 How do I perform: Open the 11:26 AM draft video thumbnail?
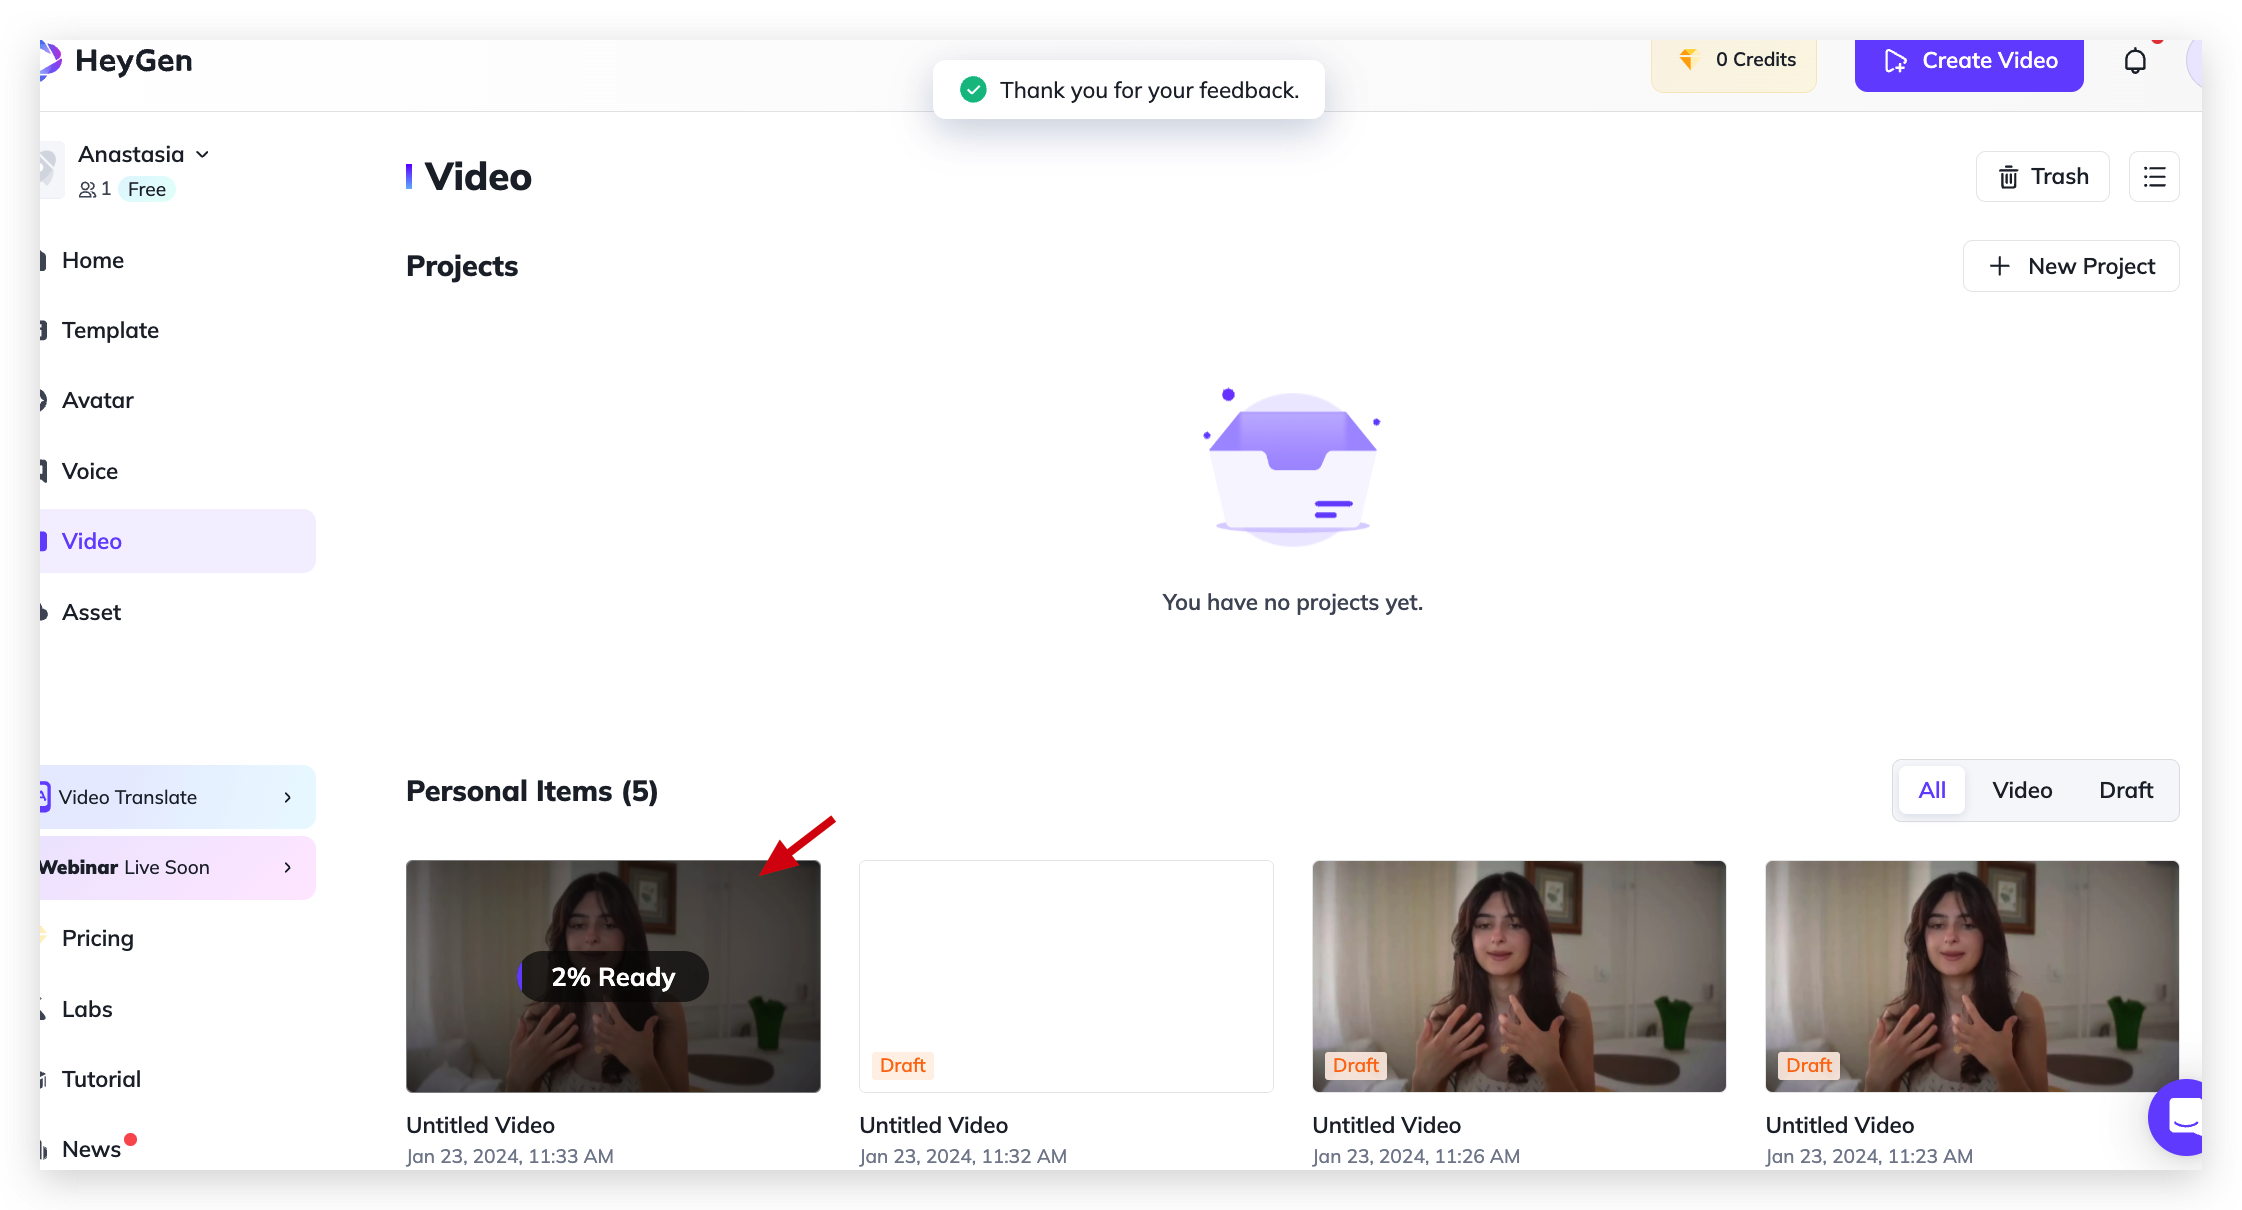(1518, 975)
